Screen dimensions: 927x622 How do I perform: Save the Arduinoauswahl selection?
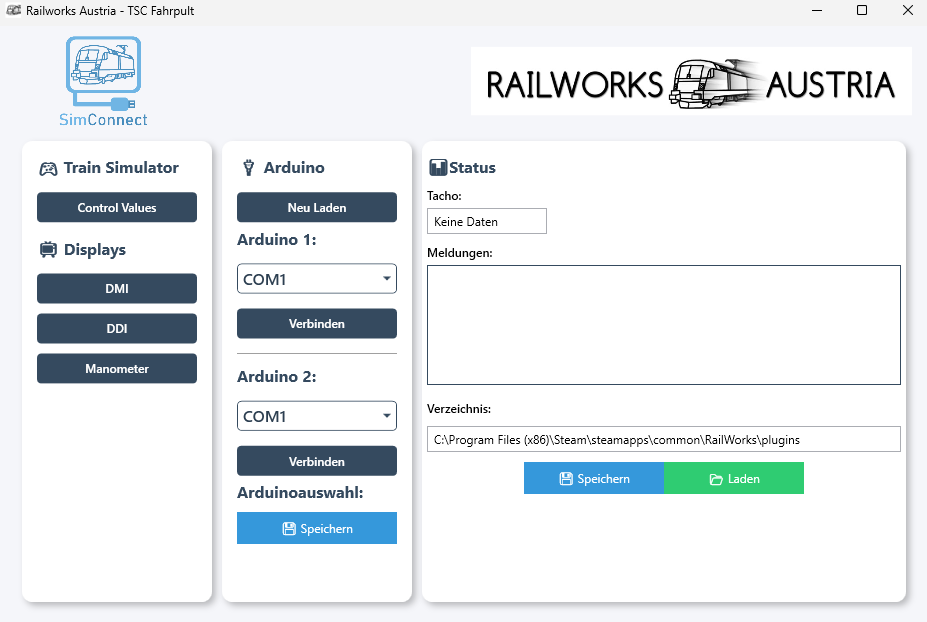(317, 529)
